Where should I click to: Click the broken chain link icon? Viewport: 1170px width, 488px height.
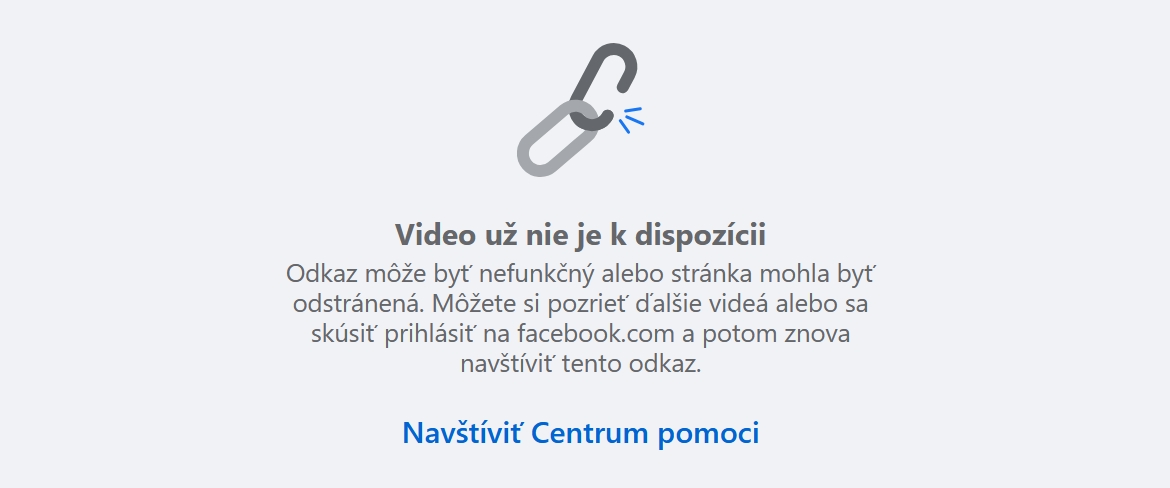click(x=581, y=110)
